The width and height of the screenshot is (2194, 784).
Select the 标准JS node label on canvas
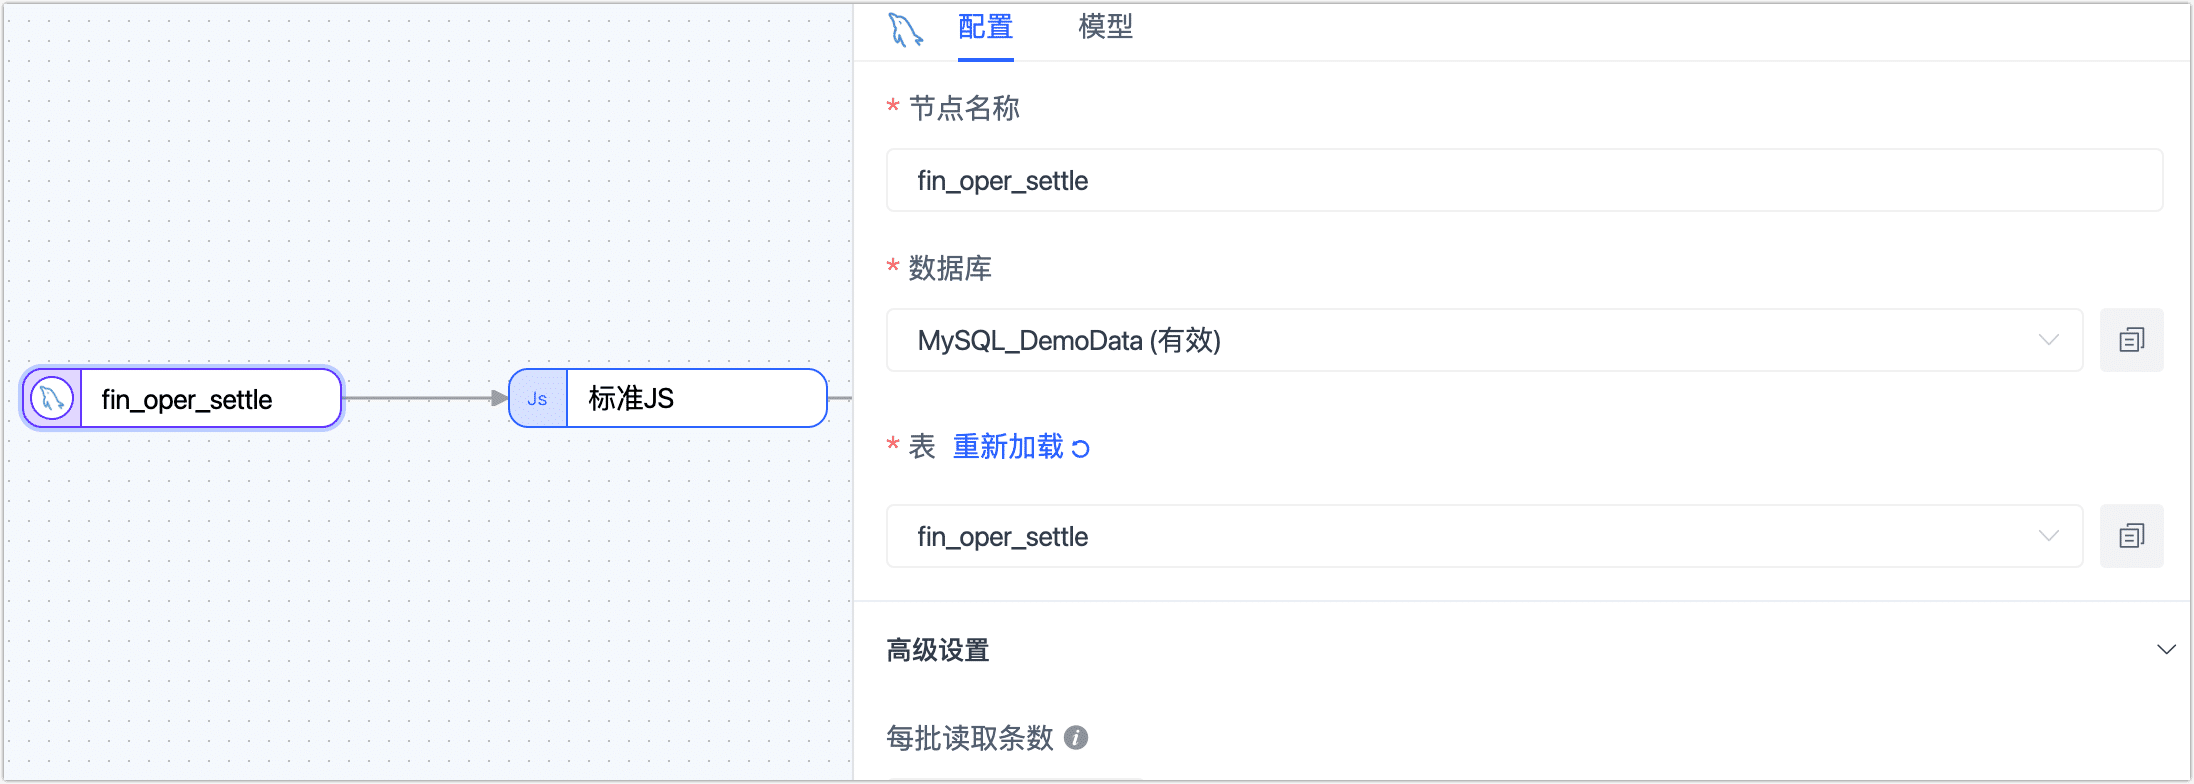[x=631, y=398]
